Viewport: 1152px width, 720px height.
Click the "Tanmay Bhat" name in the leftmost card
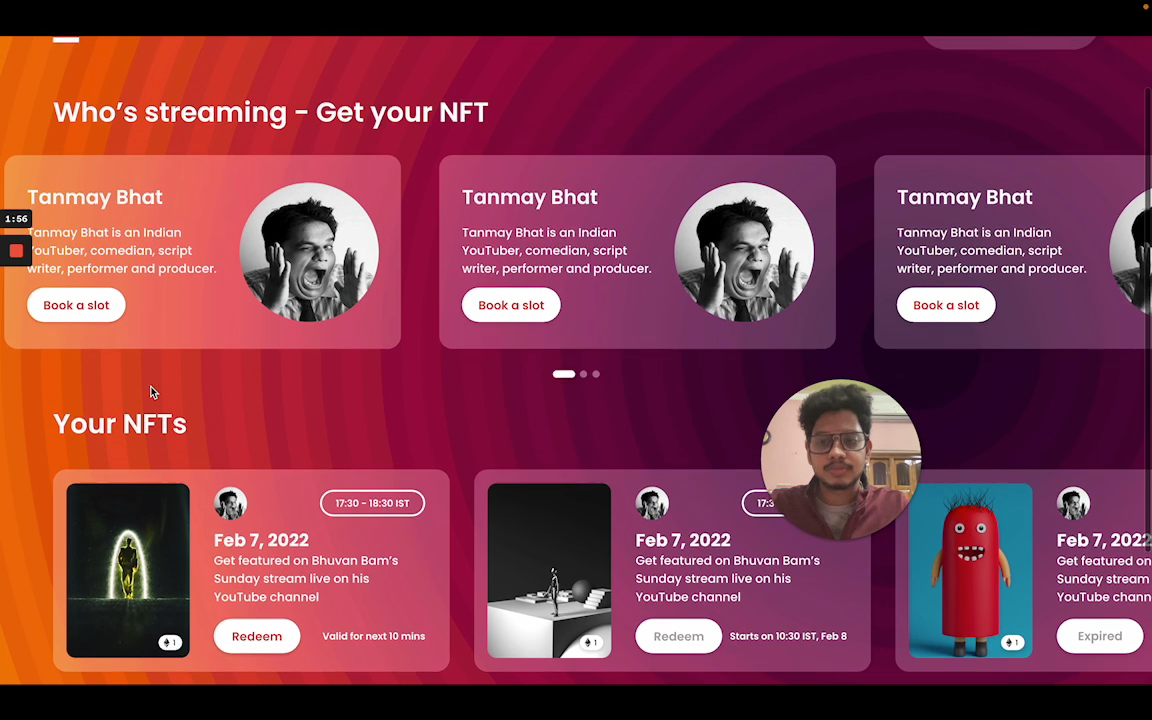tap(95, 197)
